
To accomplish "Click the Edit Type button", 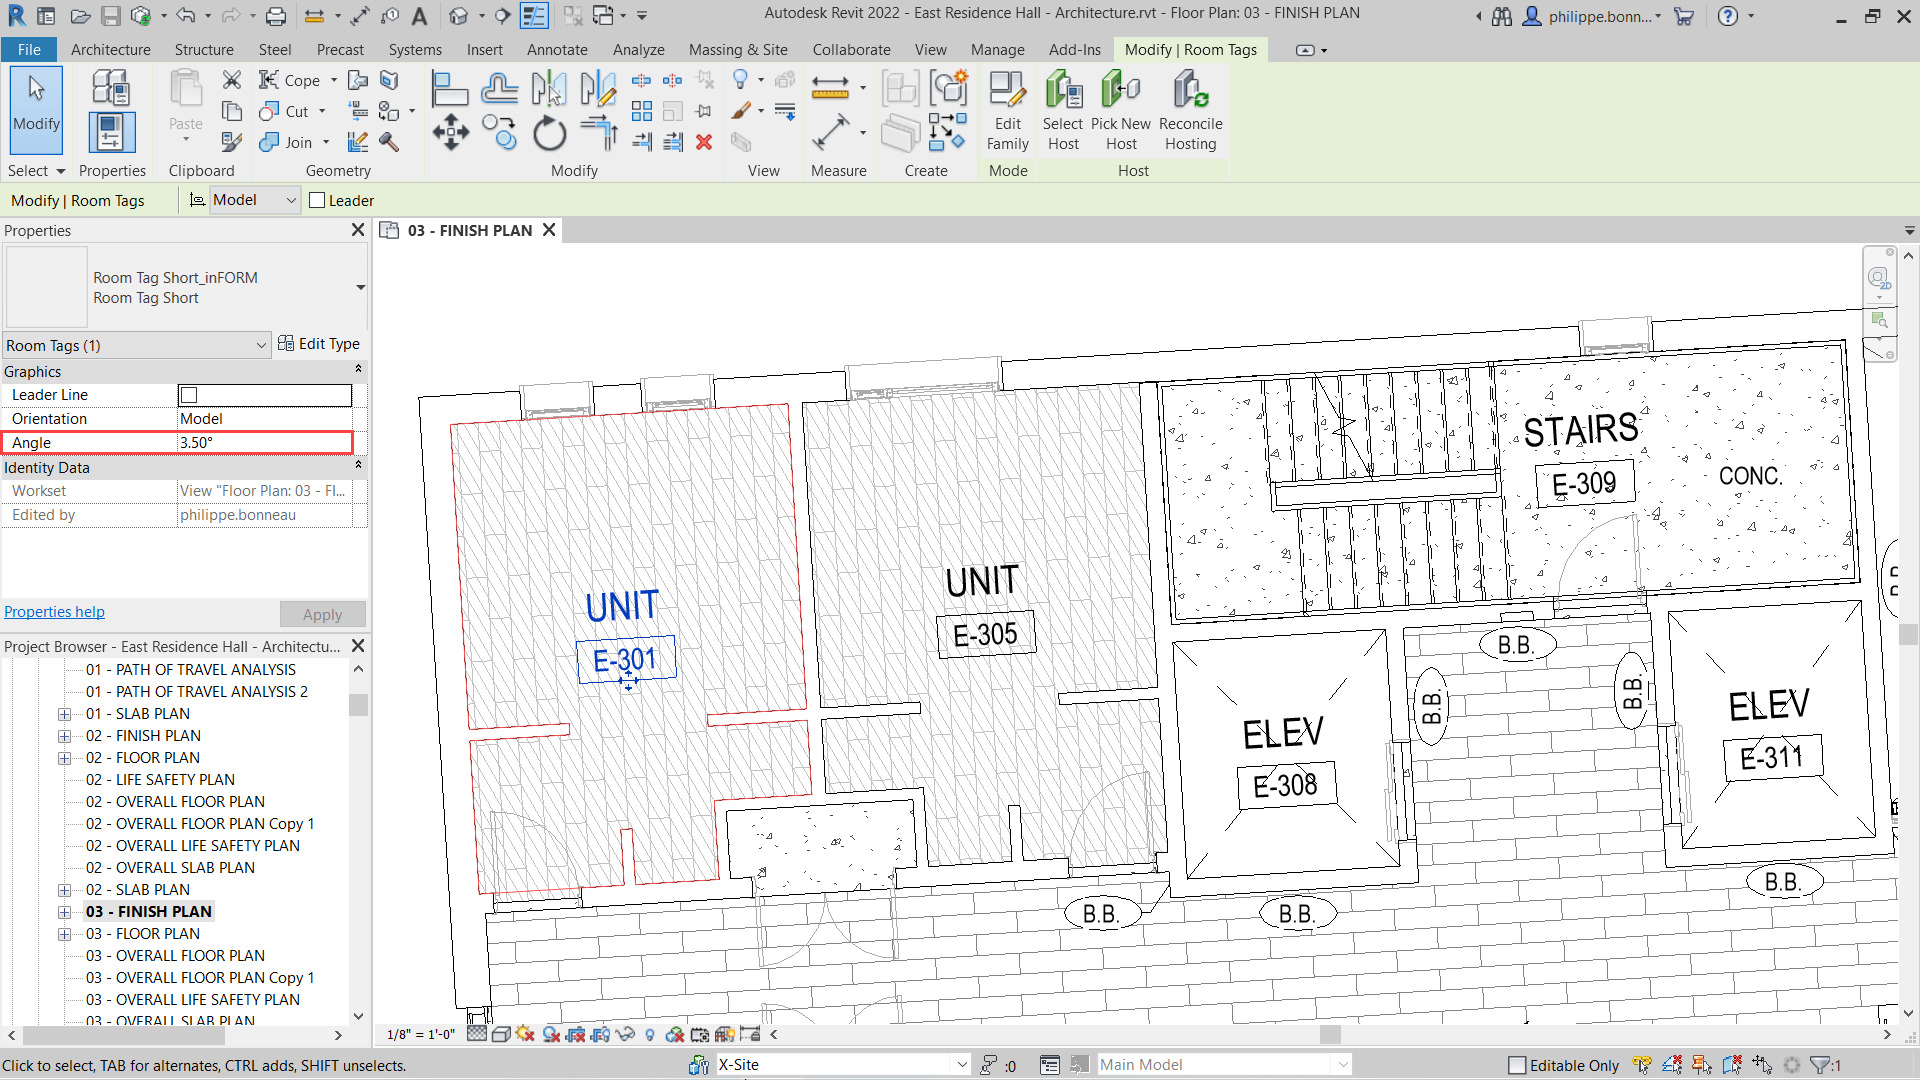I will pyautogui.click(x=319, y=344).
